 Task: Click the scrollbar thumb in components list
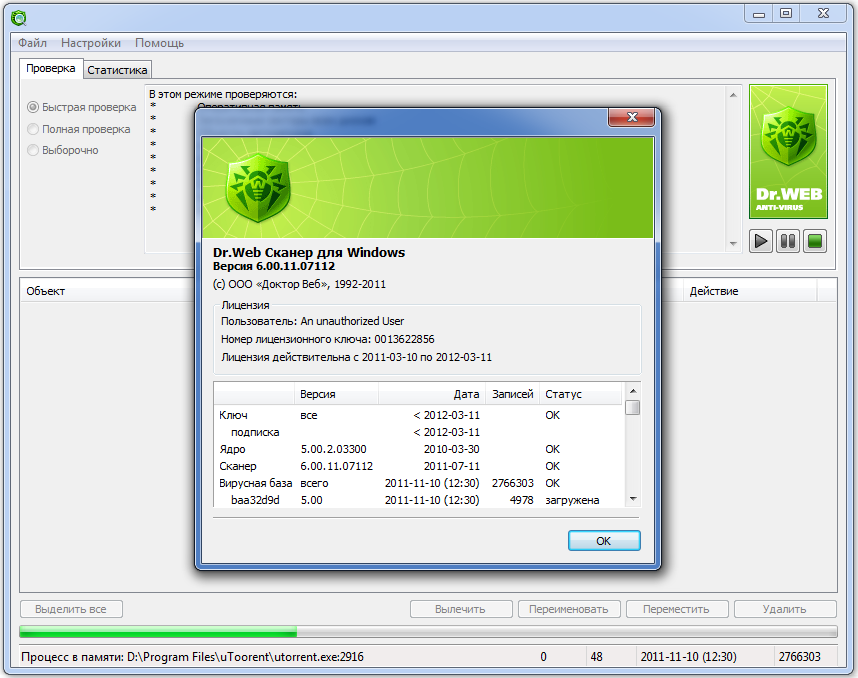pyautogui.click(x=633, y=407)
